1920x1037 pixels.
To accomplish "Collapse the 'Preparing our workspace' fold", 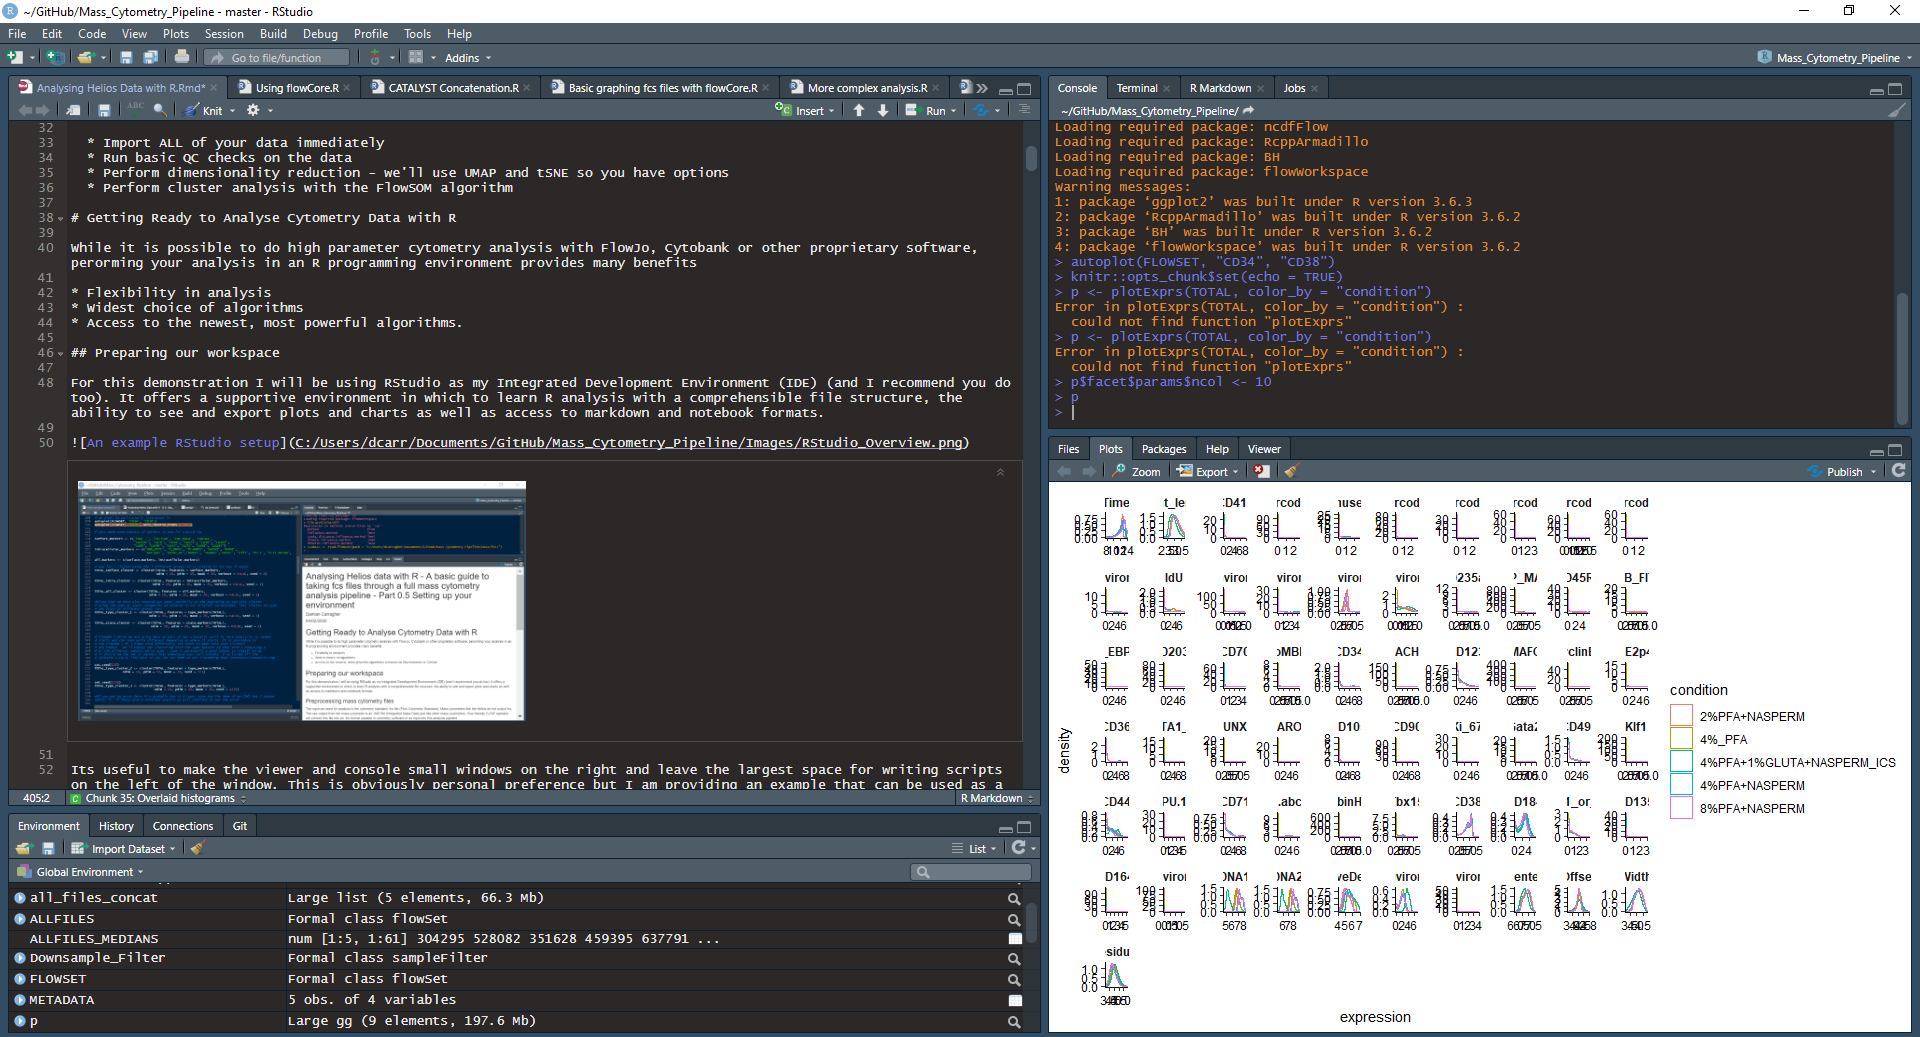I will [x=60, y=353].
